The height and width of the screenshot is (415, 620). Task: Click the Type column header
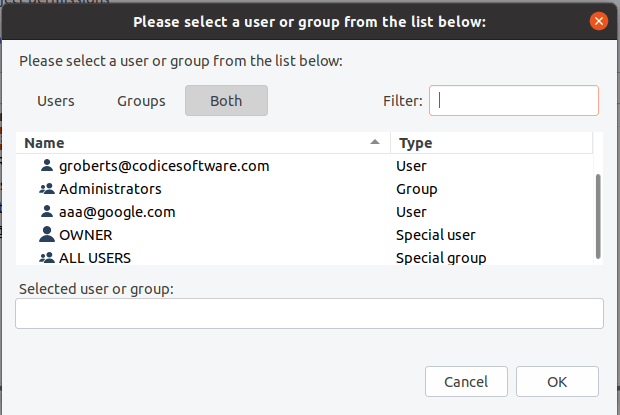pos(491,143)
